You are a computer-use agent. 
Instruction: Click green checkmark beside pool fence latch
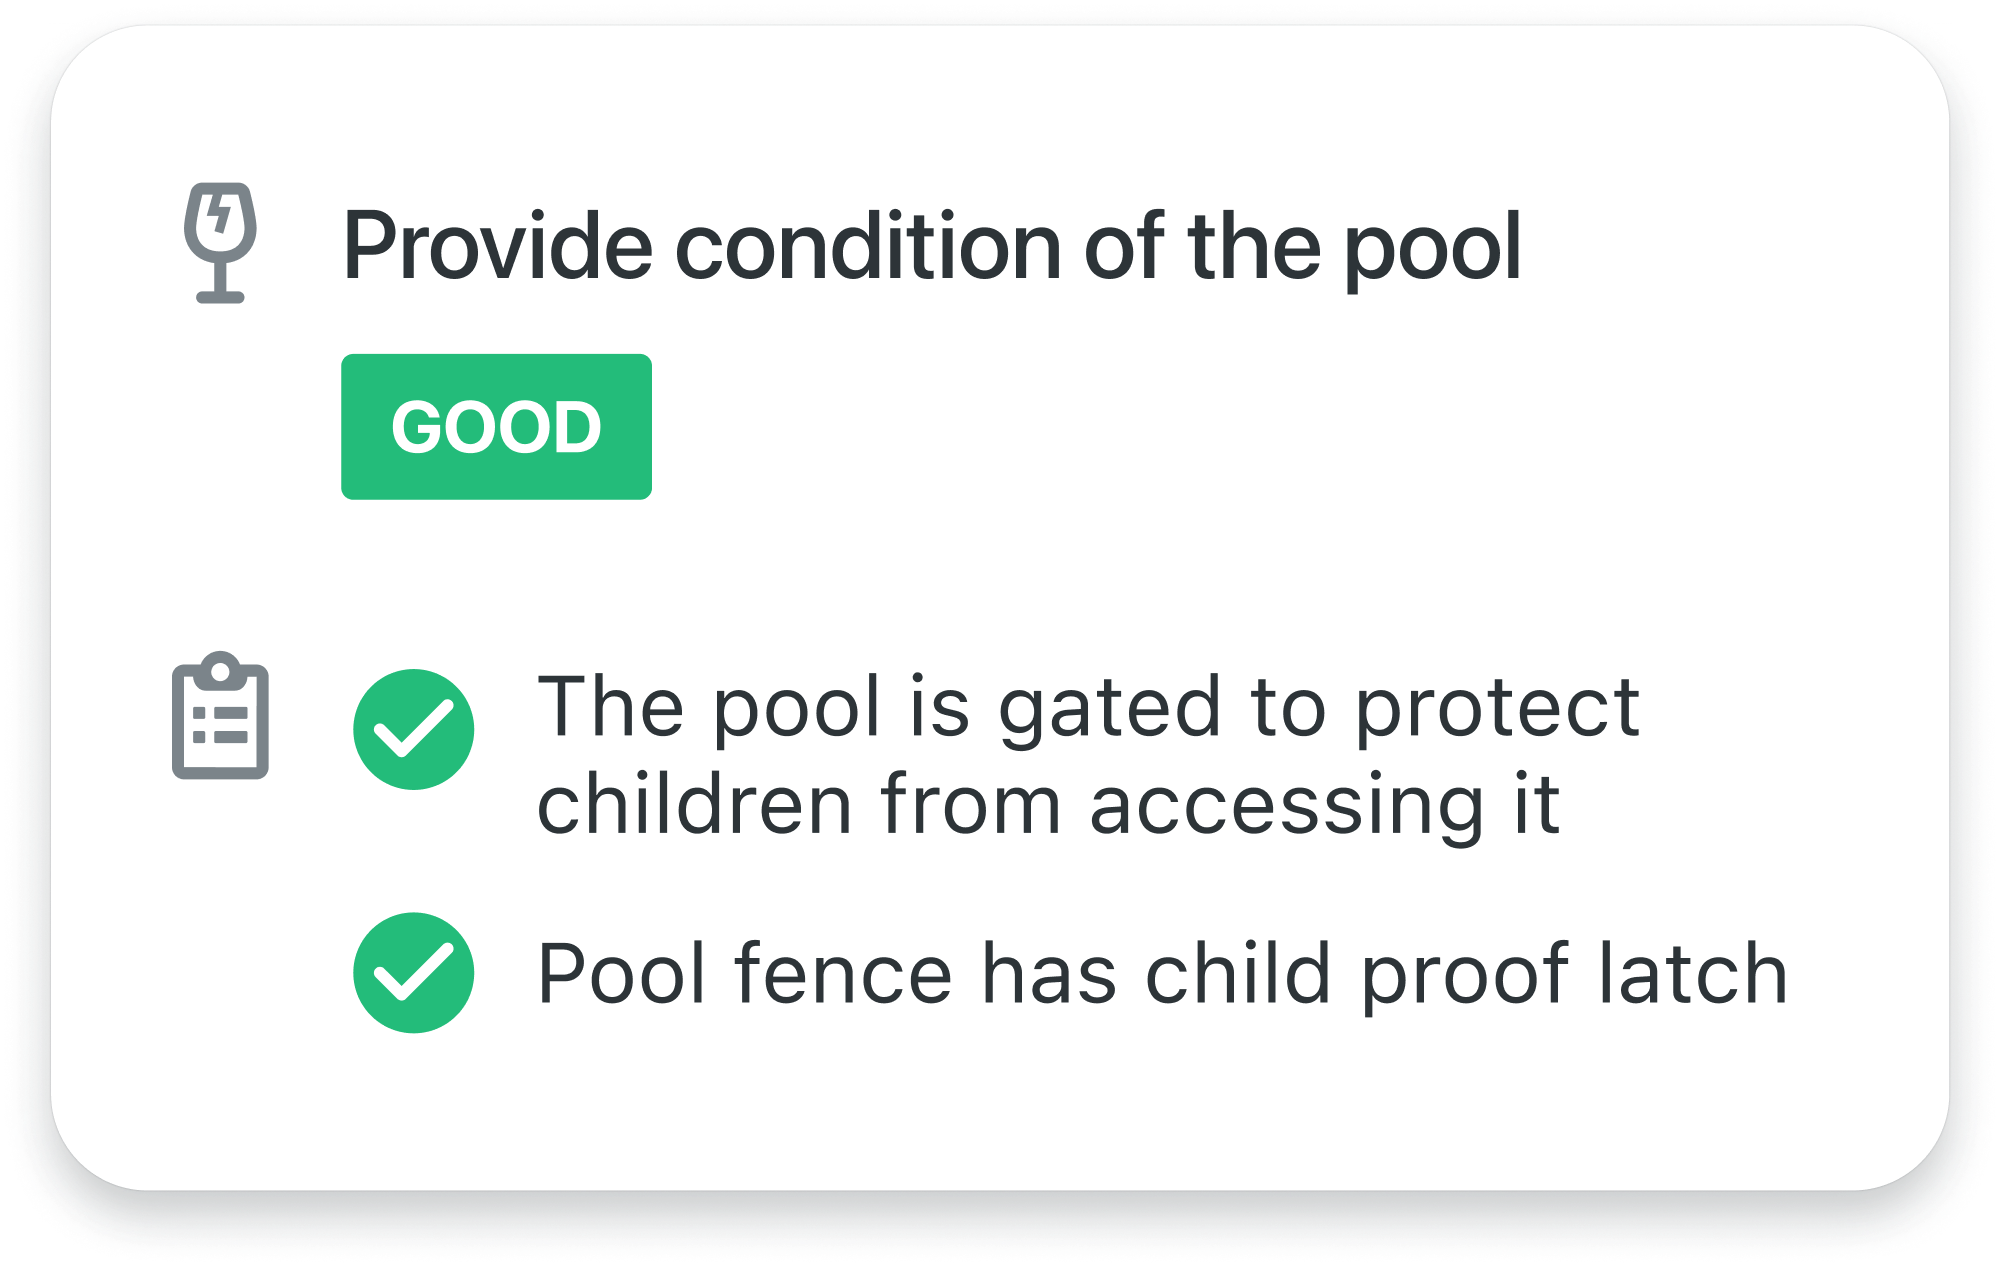click(413, 972)
